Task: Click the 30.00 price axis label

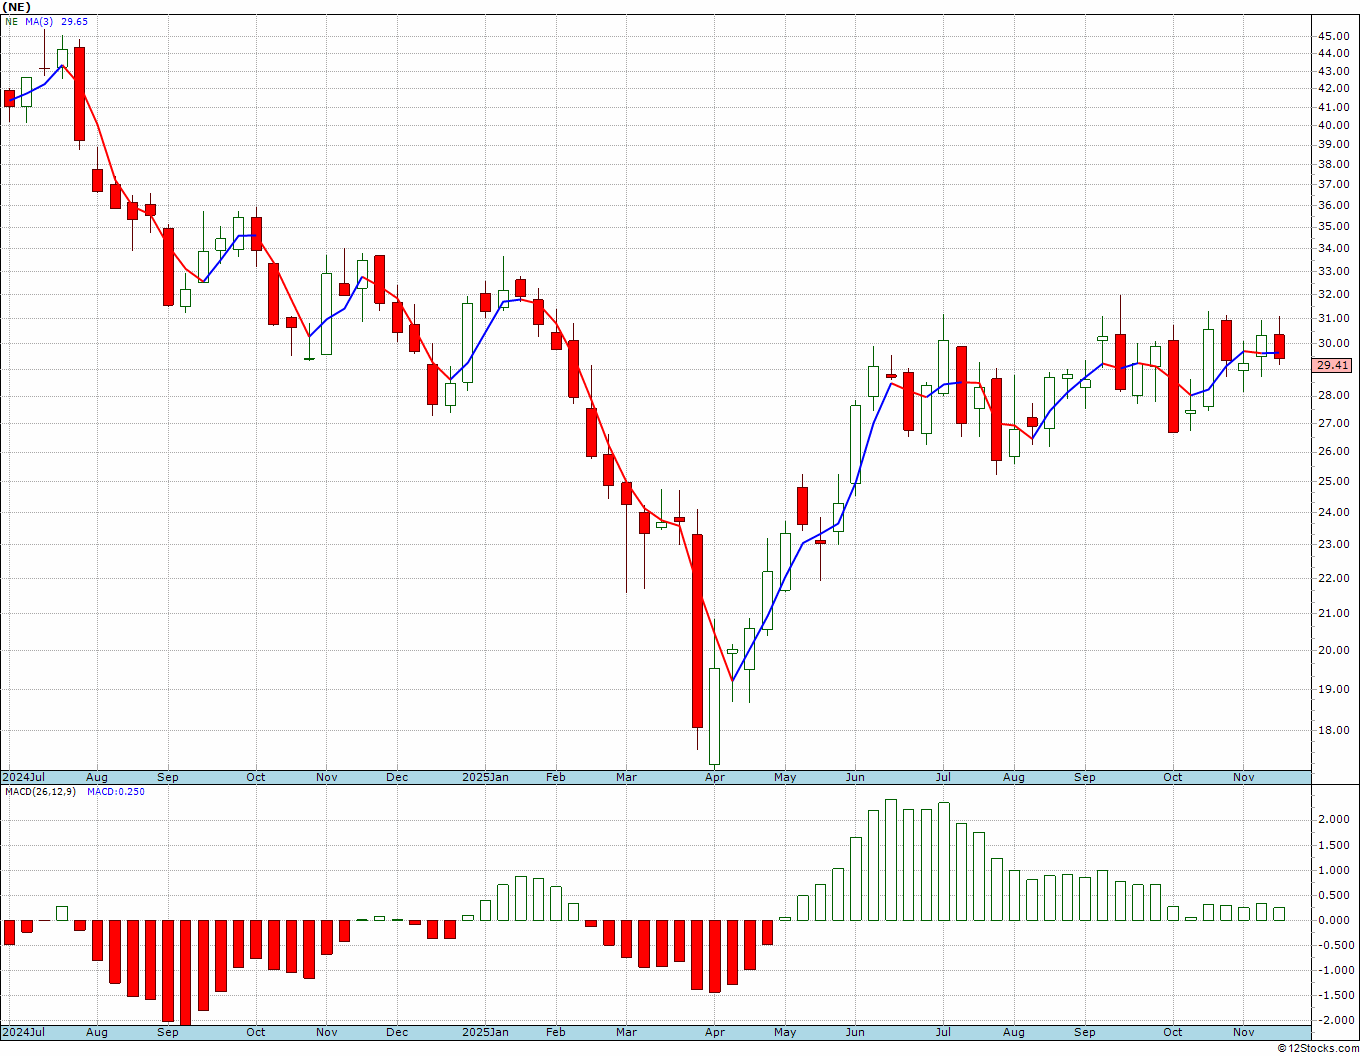Action: 1333,343
